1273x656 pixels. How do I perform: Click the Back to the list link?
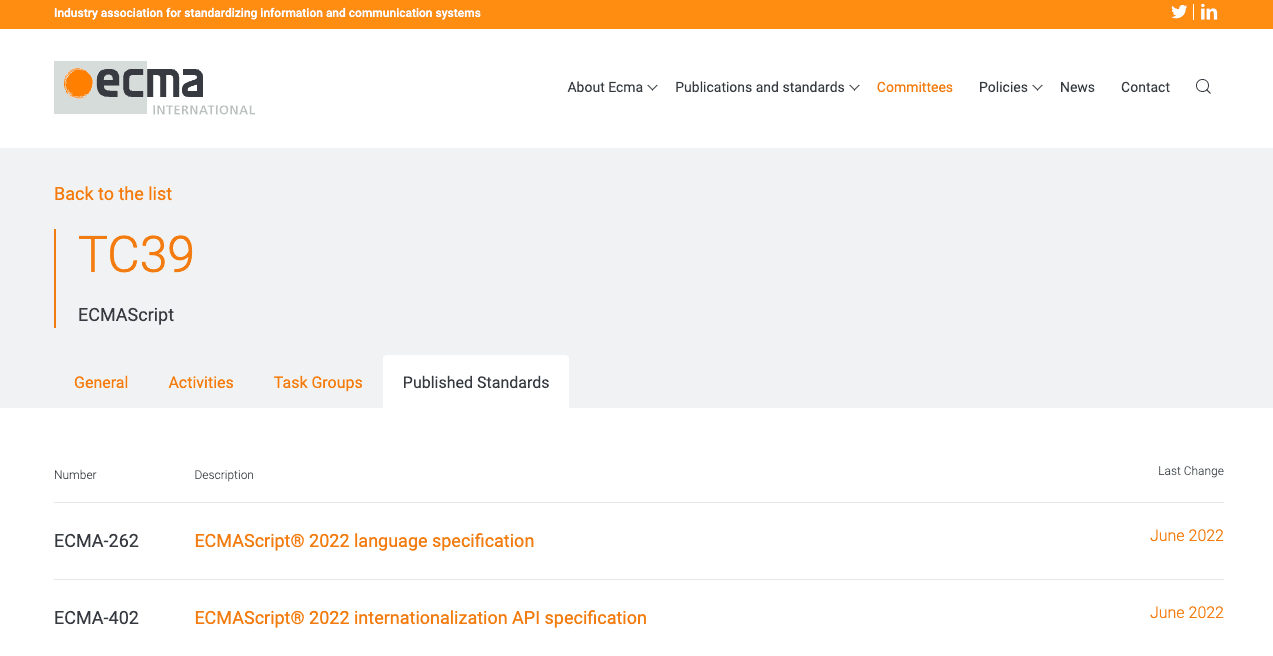113,194
